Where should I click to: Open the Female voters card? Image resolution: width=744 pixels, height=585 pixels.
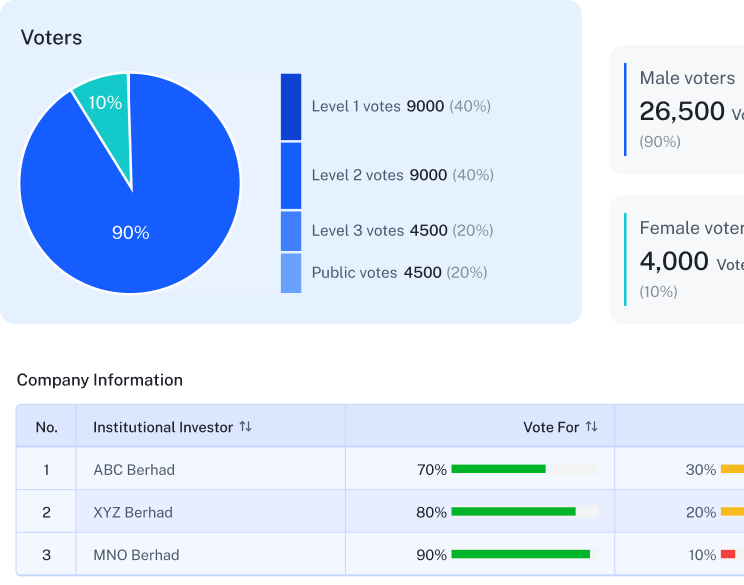pos(680,259)
